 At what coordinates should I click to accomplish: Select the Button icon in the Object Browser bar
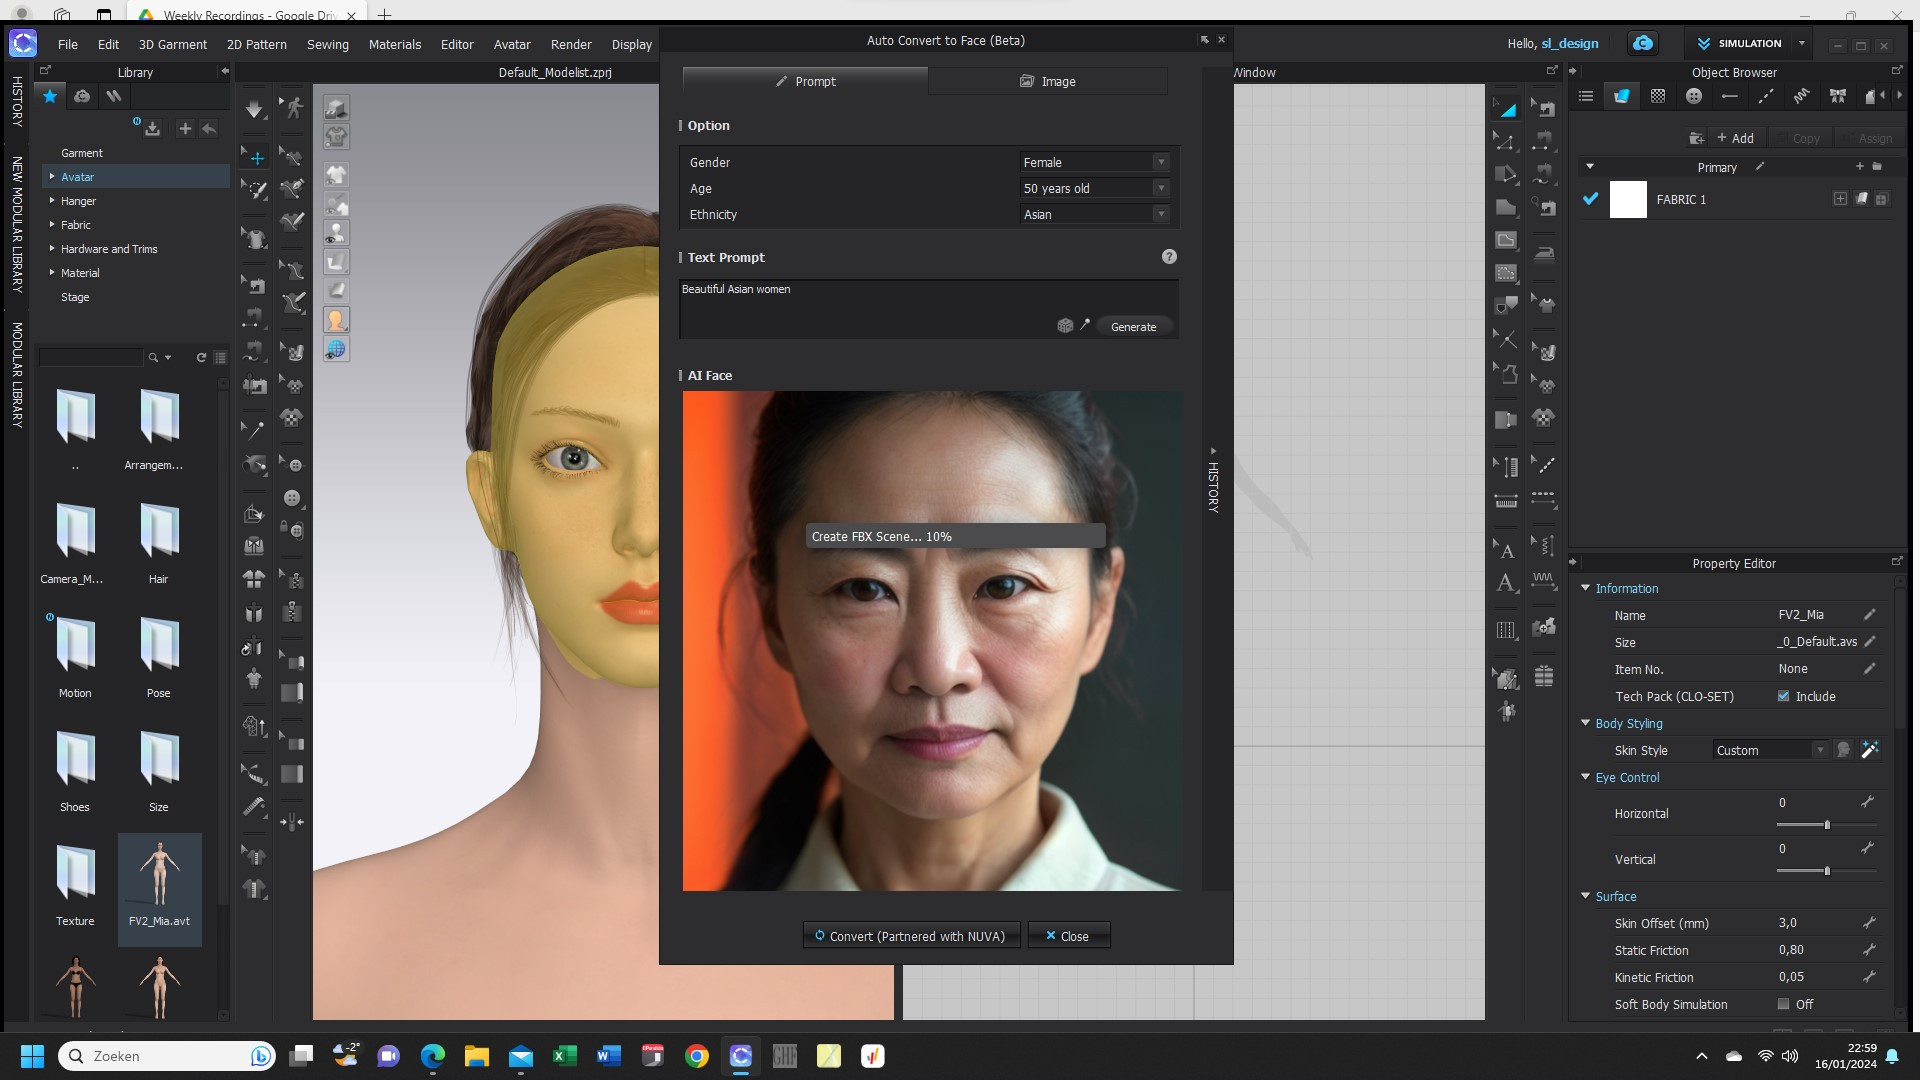coord(1694,96)
